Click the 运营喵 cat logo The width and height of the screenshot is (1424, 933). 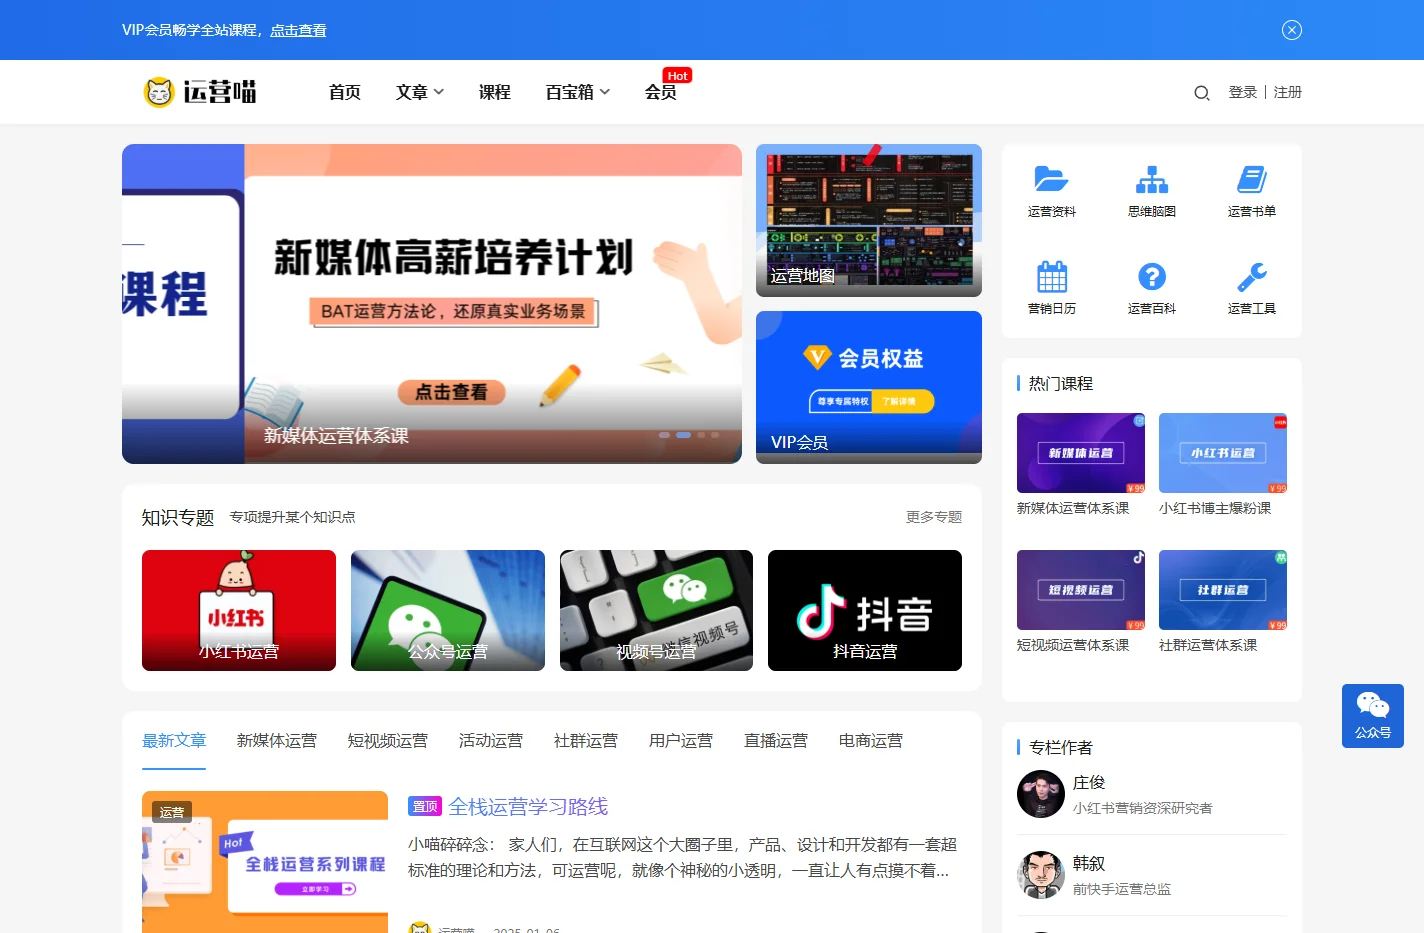[x=200, y=92]
